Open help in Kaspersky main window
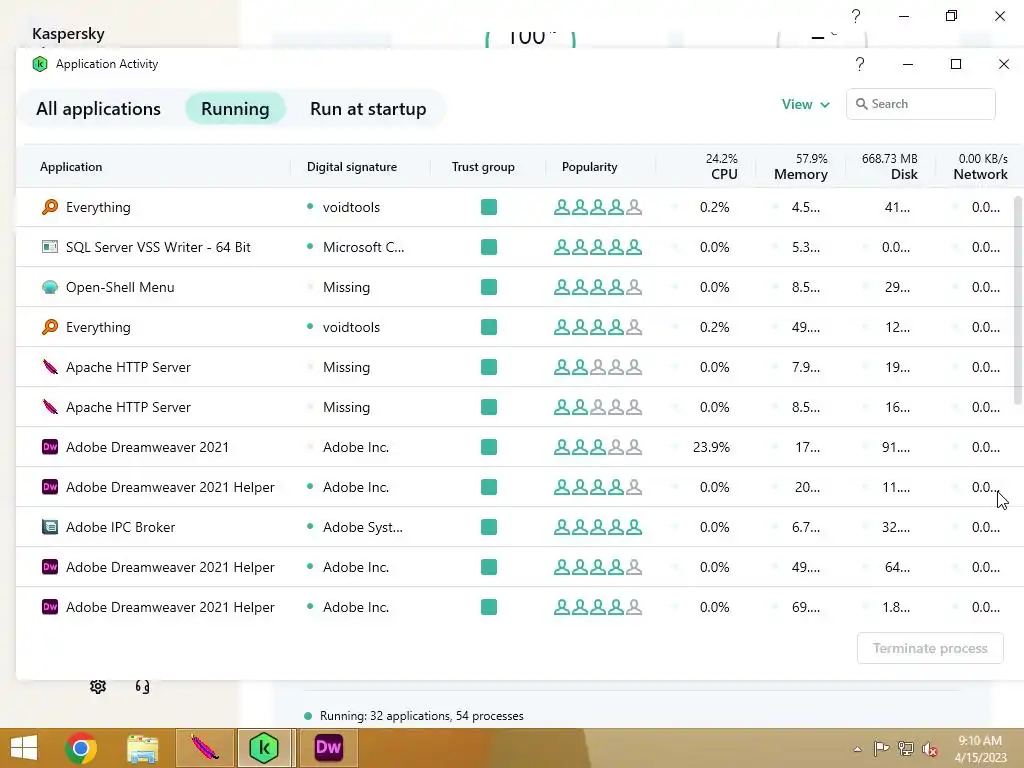Viewport: 1024px width, 768px height. click(x=856, y=16)
